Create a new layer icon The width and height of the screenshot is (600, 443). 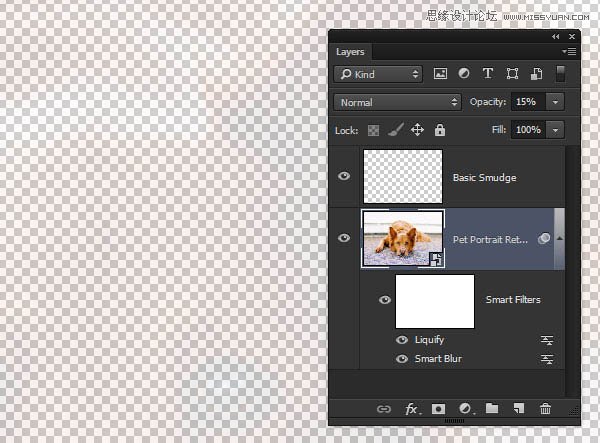[519, 409]
